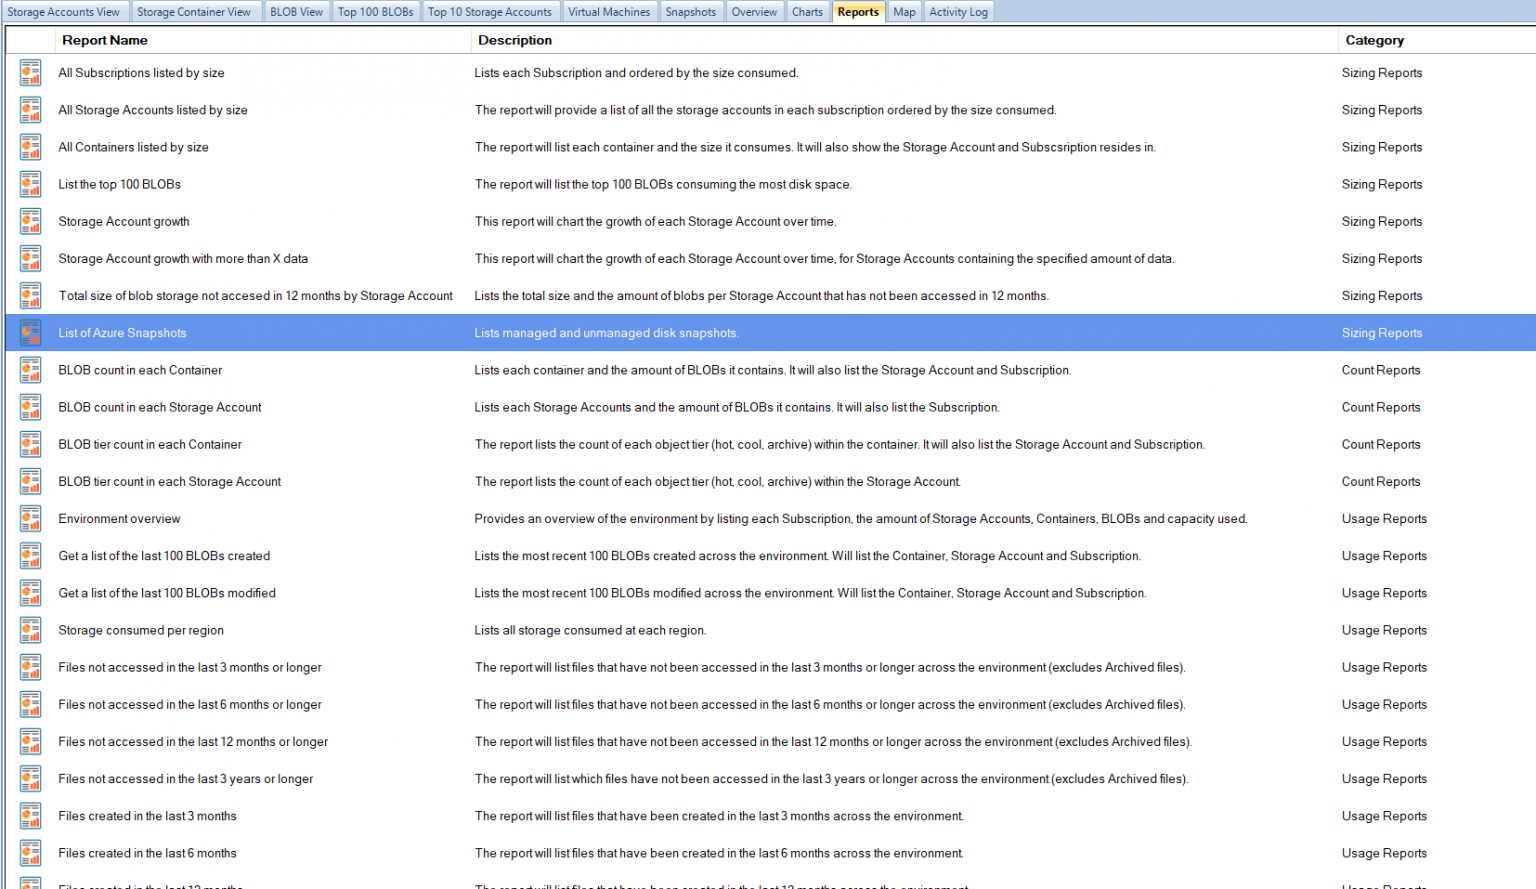Open the Virtual Machines tab
The width and height of the screenshot is (1536, 889).
(609, 12)
